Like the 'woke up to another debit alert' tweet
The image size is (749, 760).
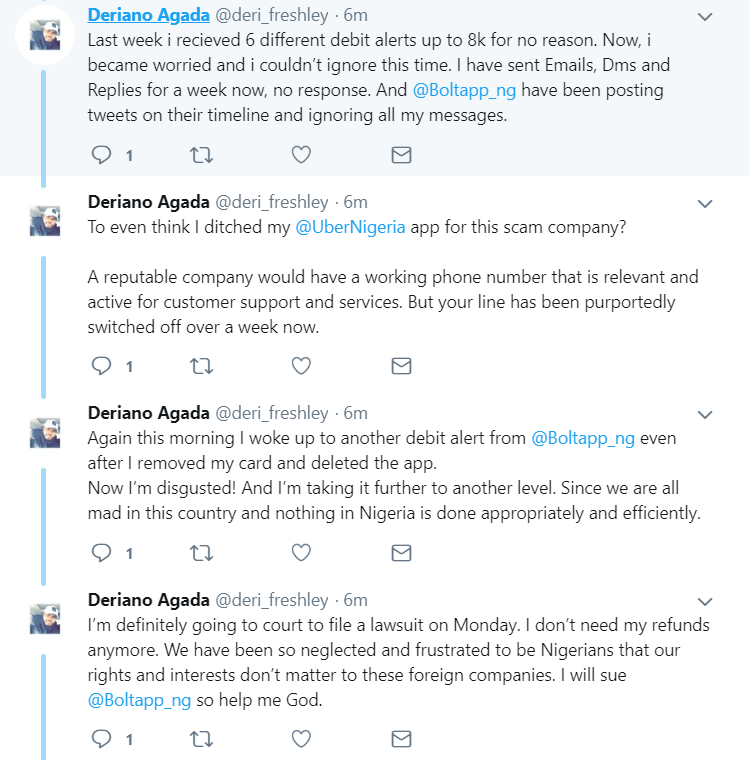click(301, 552)
